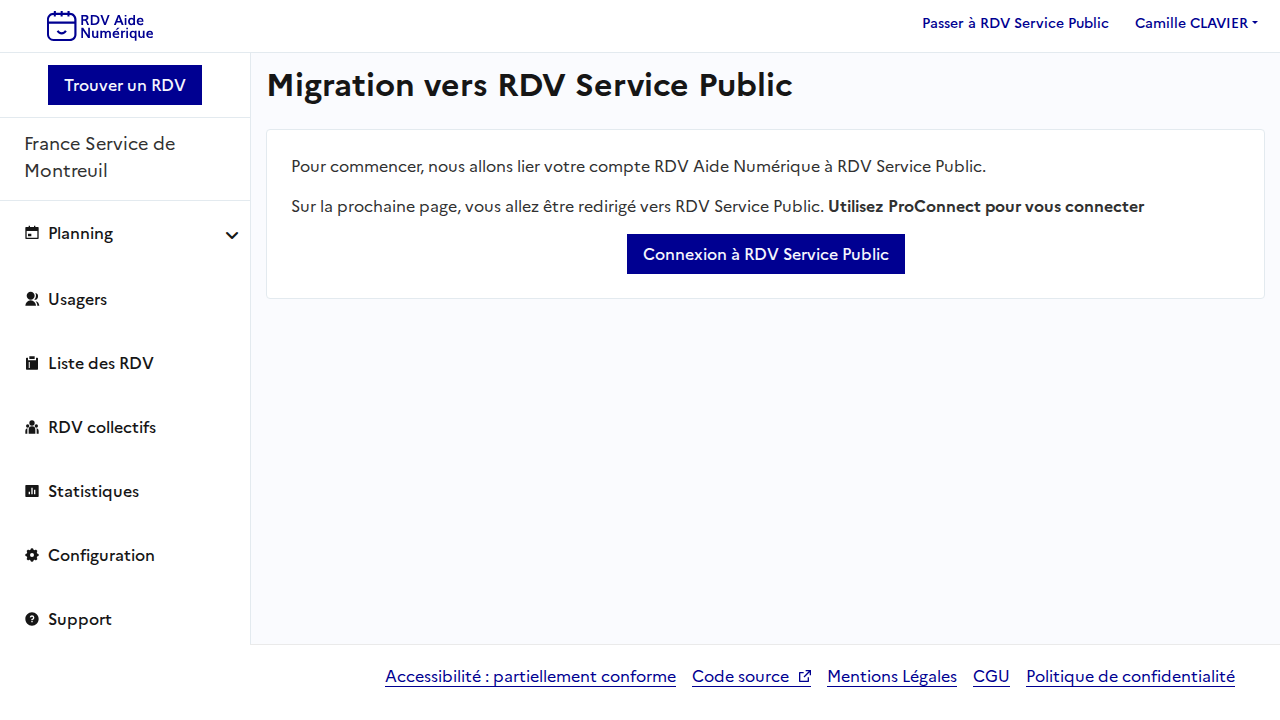Click the Usagers people icon
Viewport: 1280px width, 720px height.
(32, 299)
